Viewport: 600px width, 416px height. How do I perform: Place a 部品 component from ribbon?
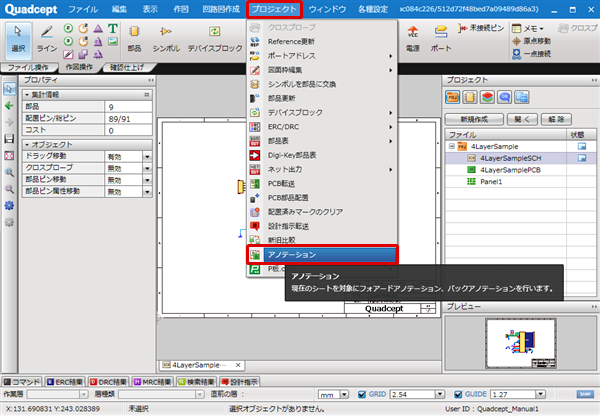[x=134, y=39]
